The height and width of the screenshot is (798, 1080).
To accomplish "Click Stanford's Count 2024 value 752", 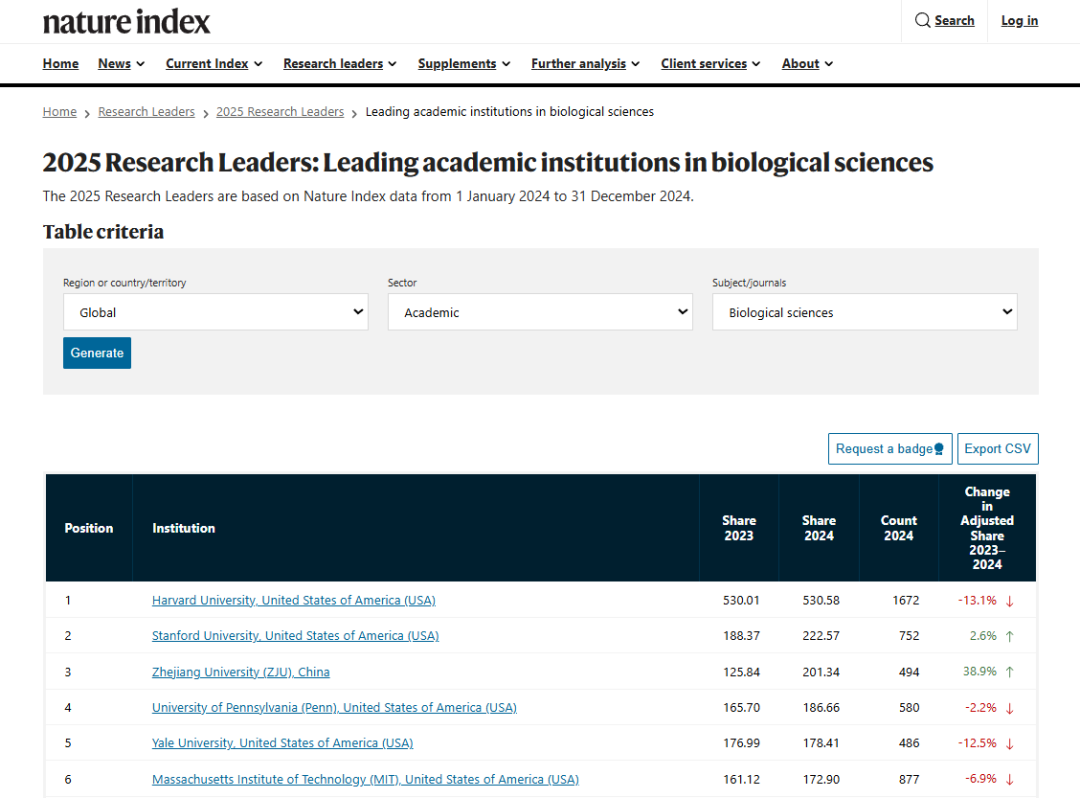I will 909,636.
